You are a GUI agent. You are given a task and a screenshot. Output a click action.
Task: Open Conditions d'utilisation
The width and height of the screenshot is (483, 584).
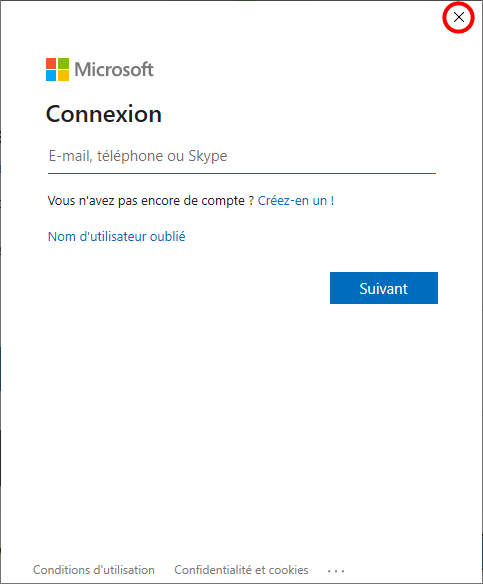[x=94, y=570]
